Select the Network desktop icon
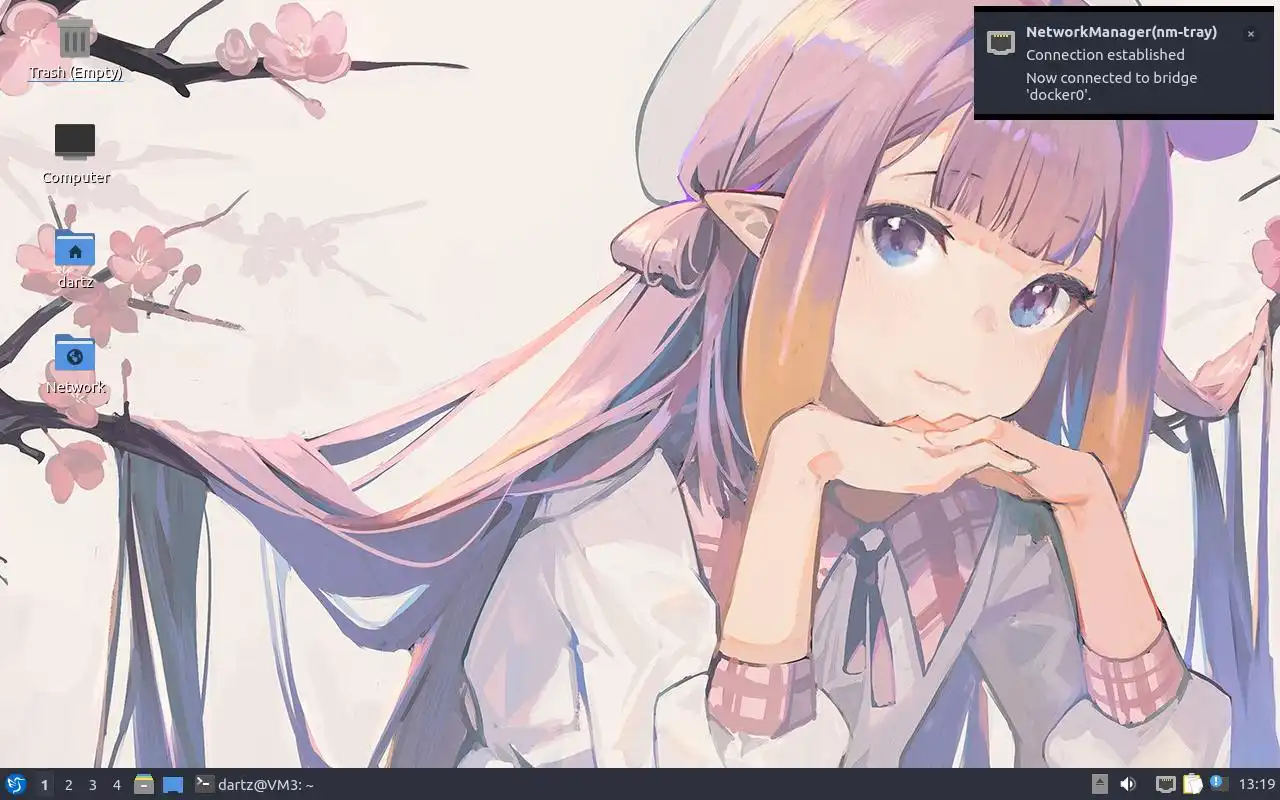The image size is (1280, 800). tap(75, 363)
